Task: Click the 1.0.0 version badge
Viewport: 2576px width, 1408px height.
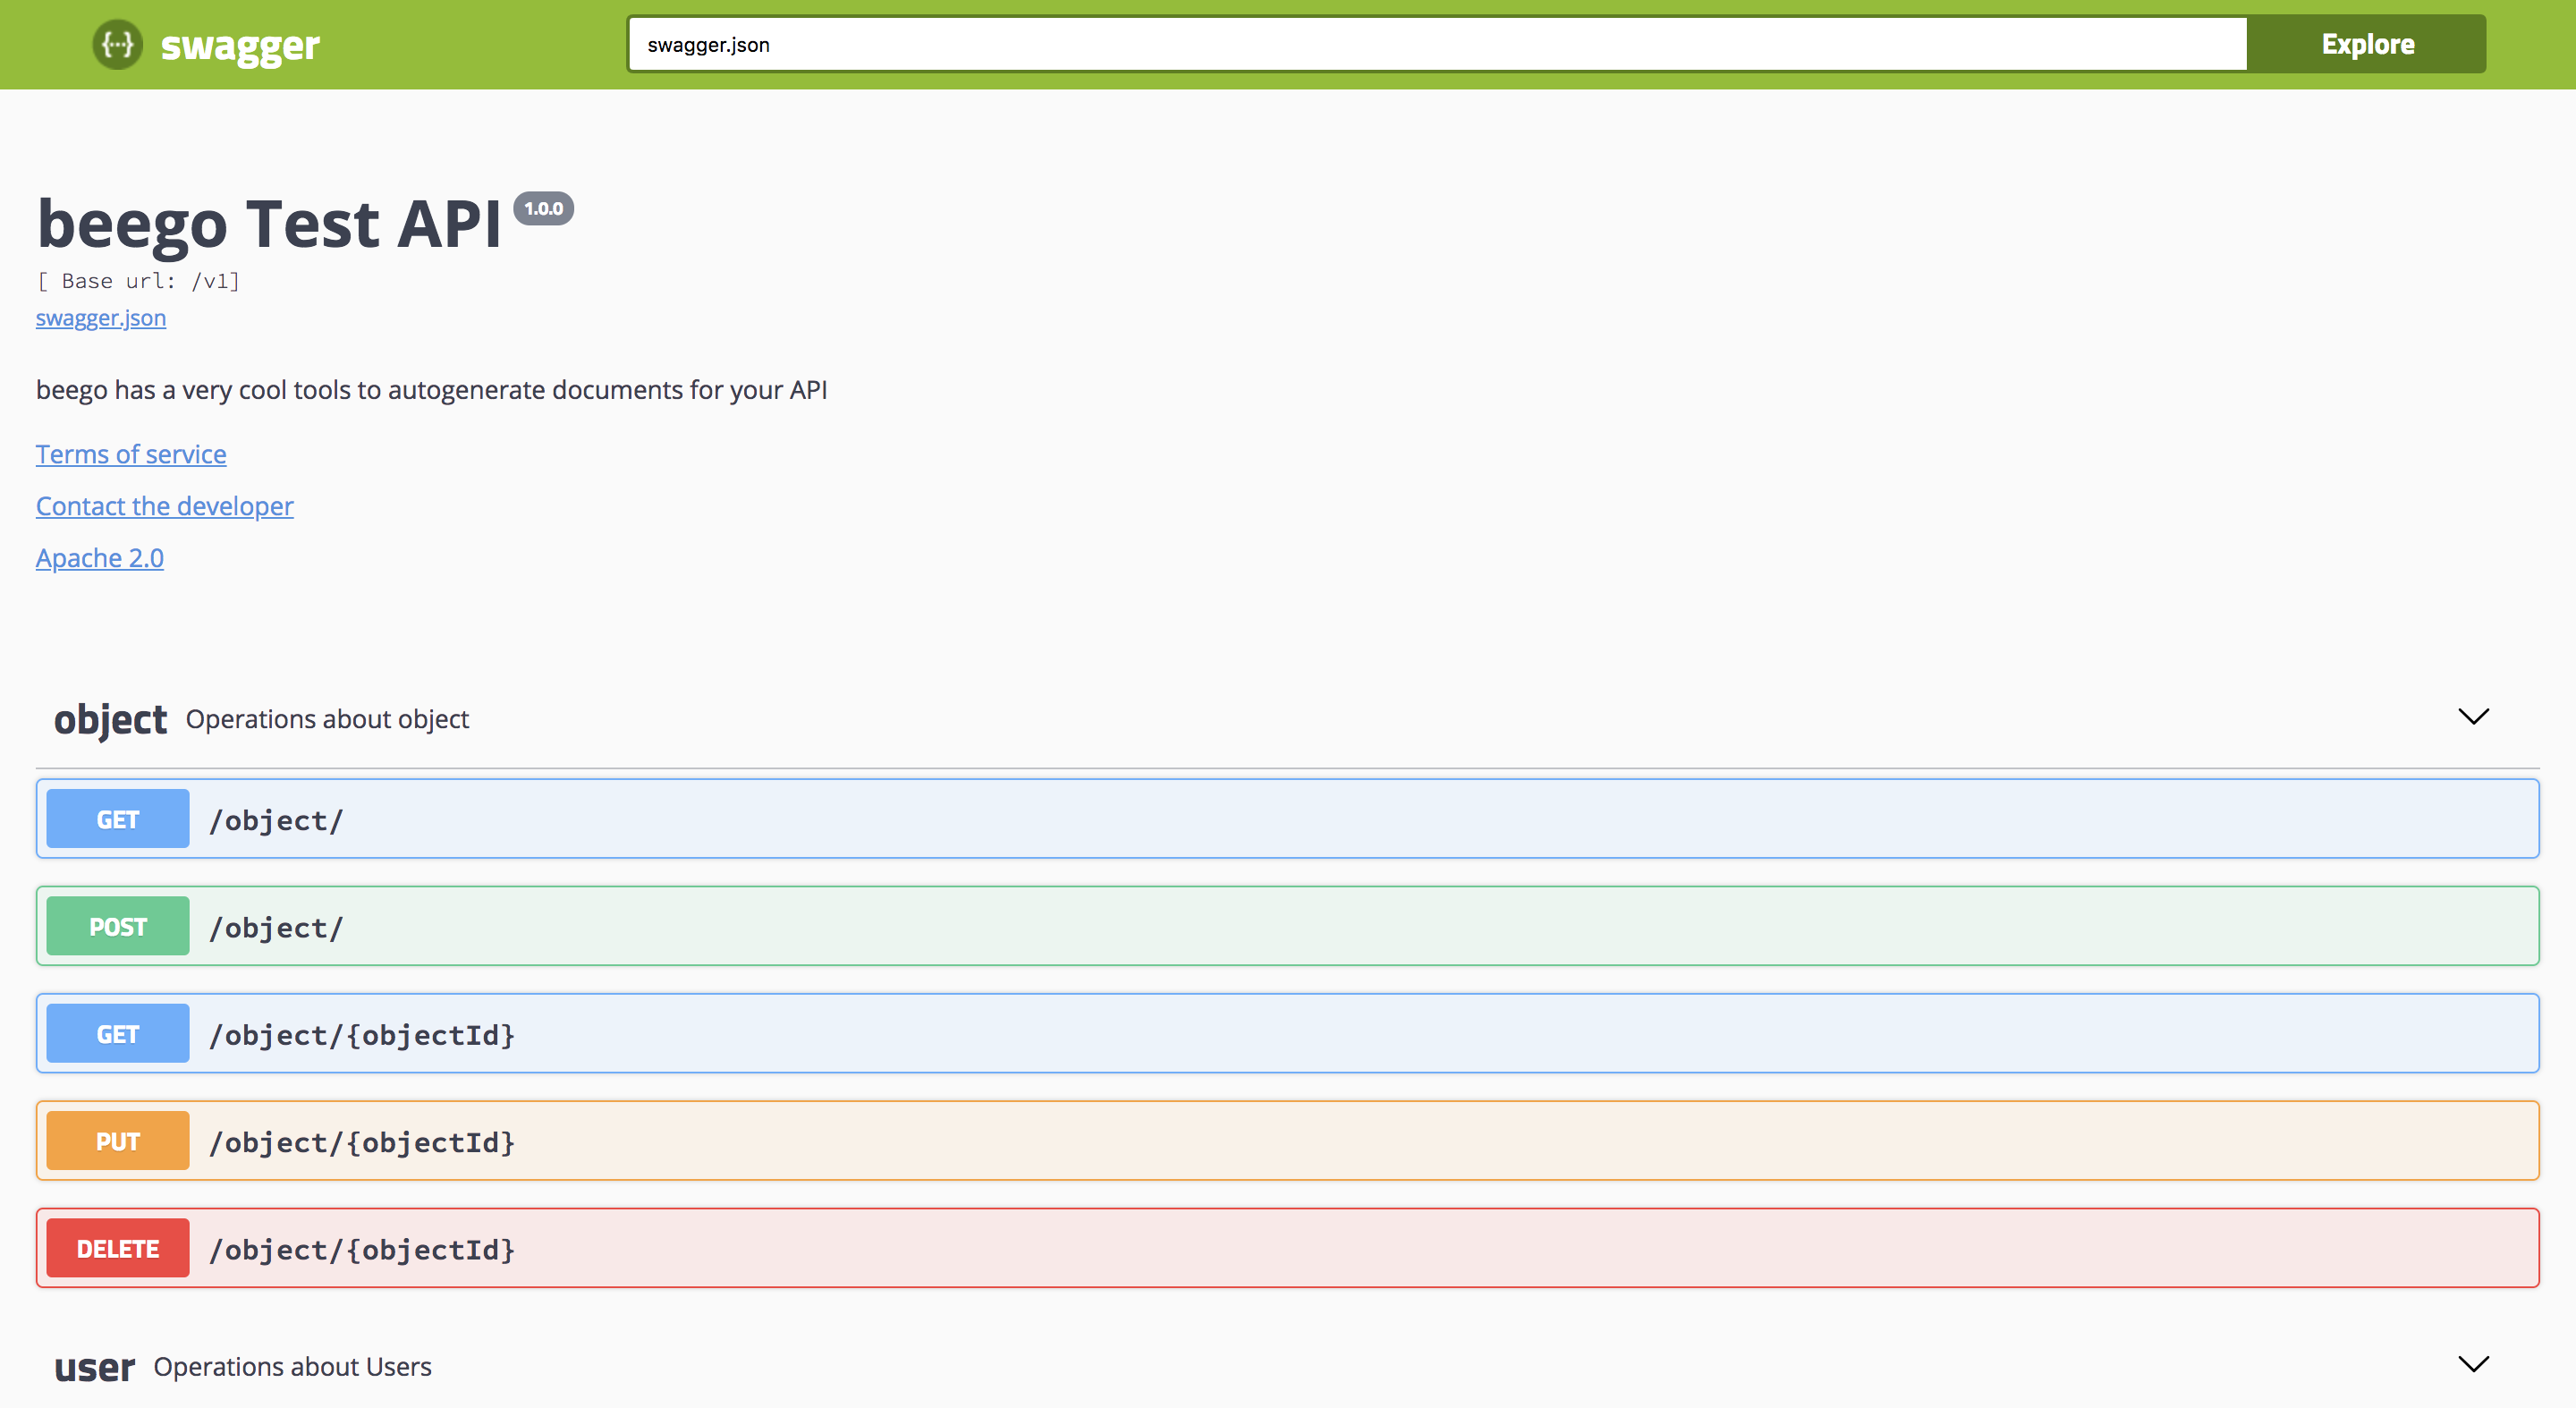Action: pos(543,208)
